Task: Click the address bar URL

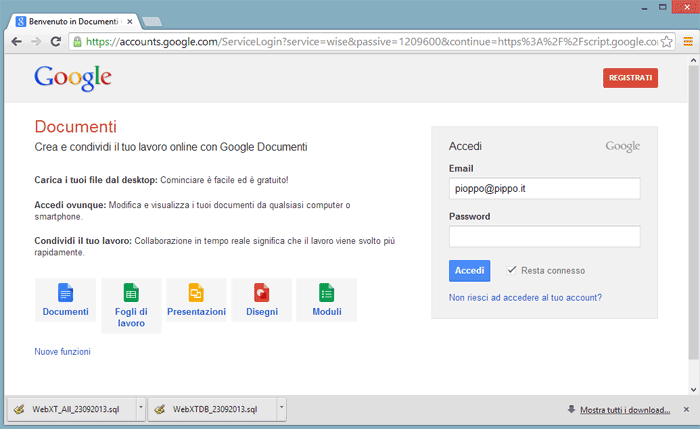Action: (371, 42)
